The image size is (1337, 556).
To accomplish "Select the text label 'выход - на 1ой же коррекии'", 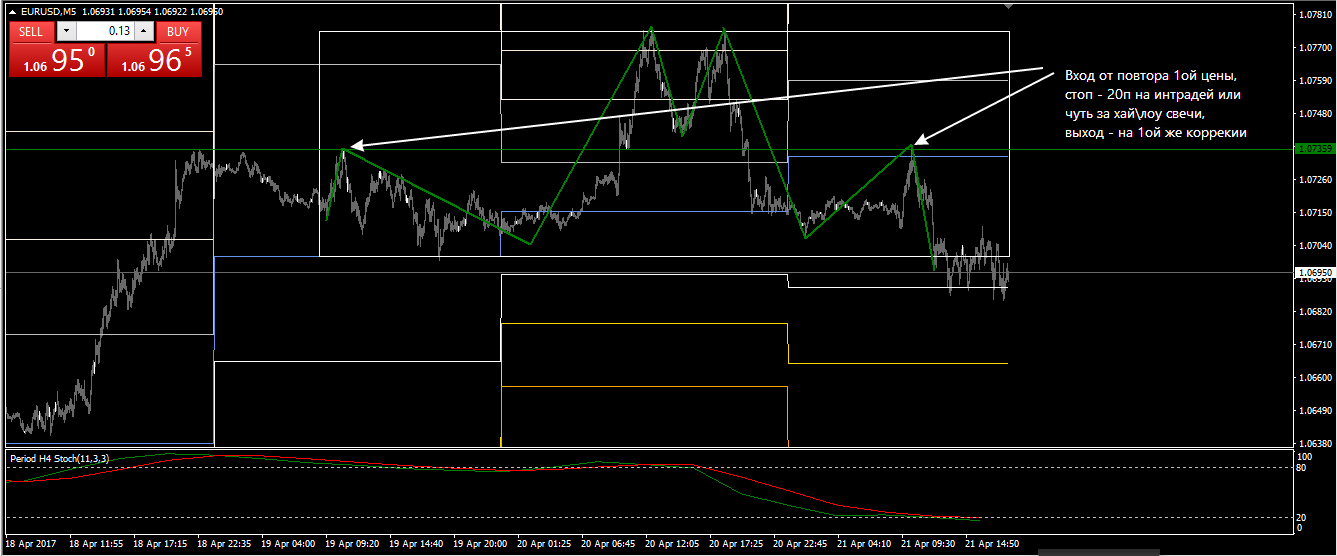I will coord(1156,133).
